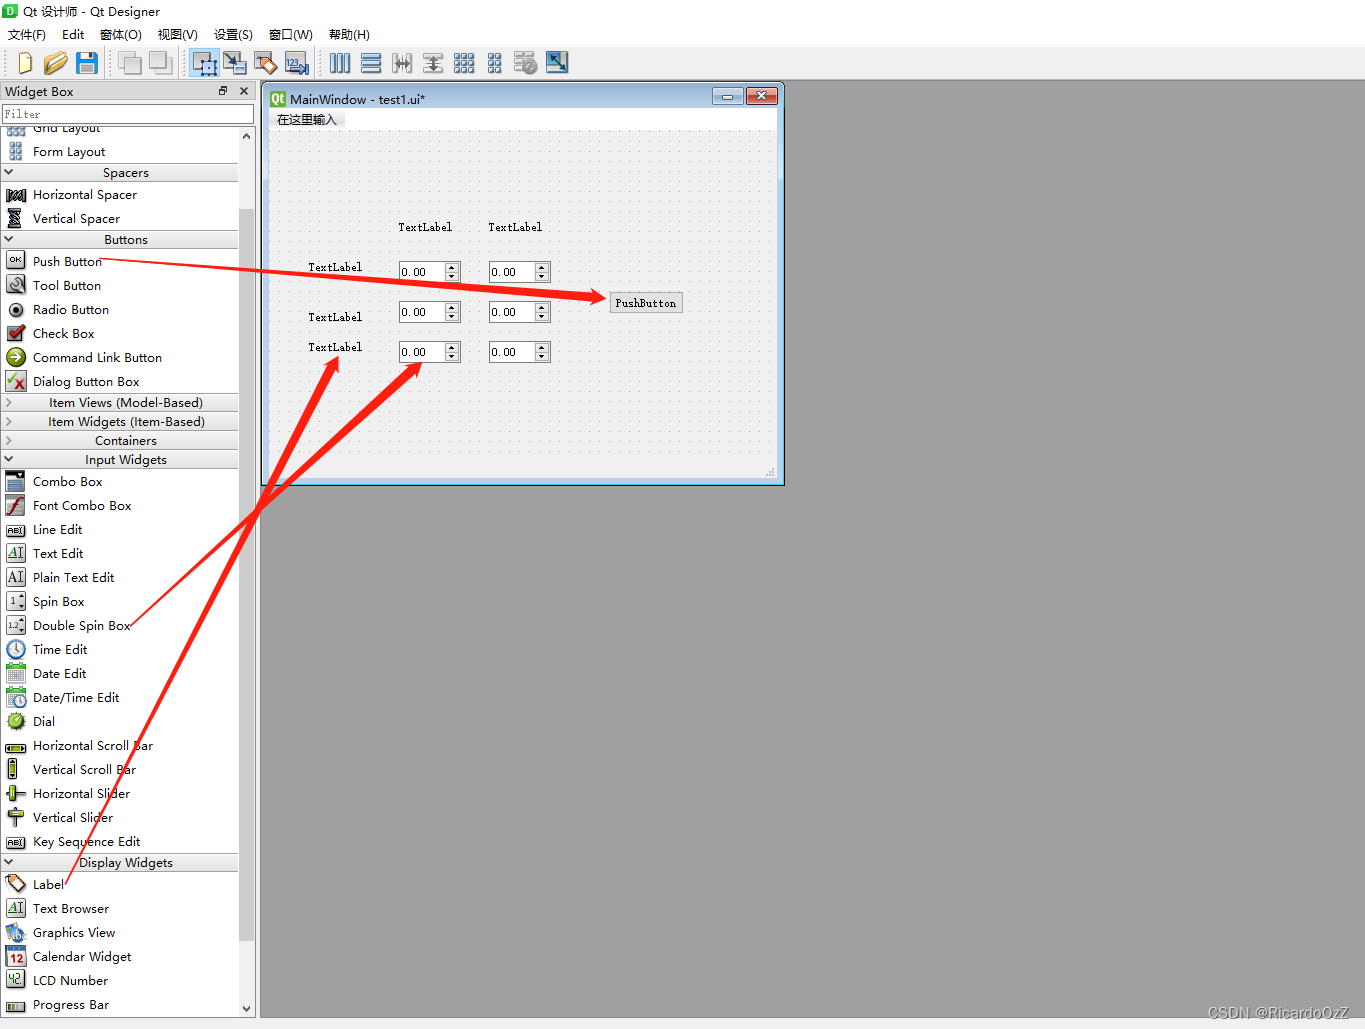1365x1029 pixels.
Task: Click 在这里输入 in MainWindow menu bar
Action: (307, 120)
